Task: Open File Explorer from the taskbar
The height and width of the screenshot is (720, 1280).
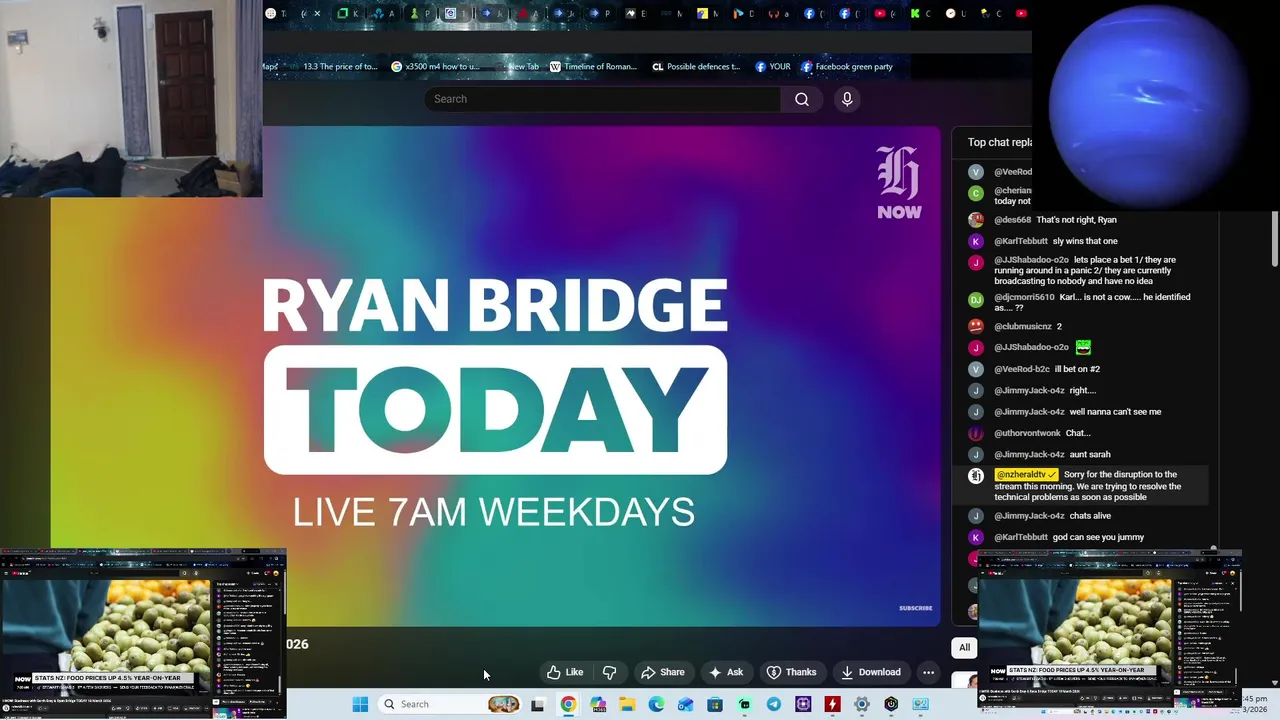Action: click(627, 704)
